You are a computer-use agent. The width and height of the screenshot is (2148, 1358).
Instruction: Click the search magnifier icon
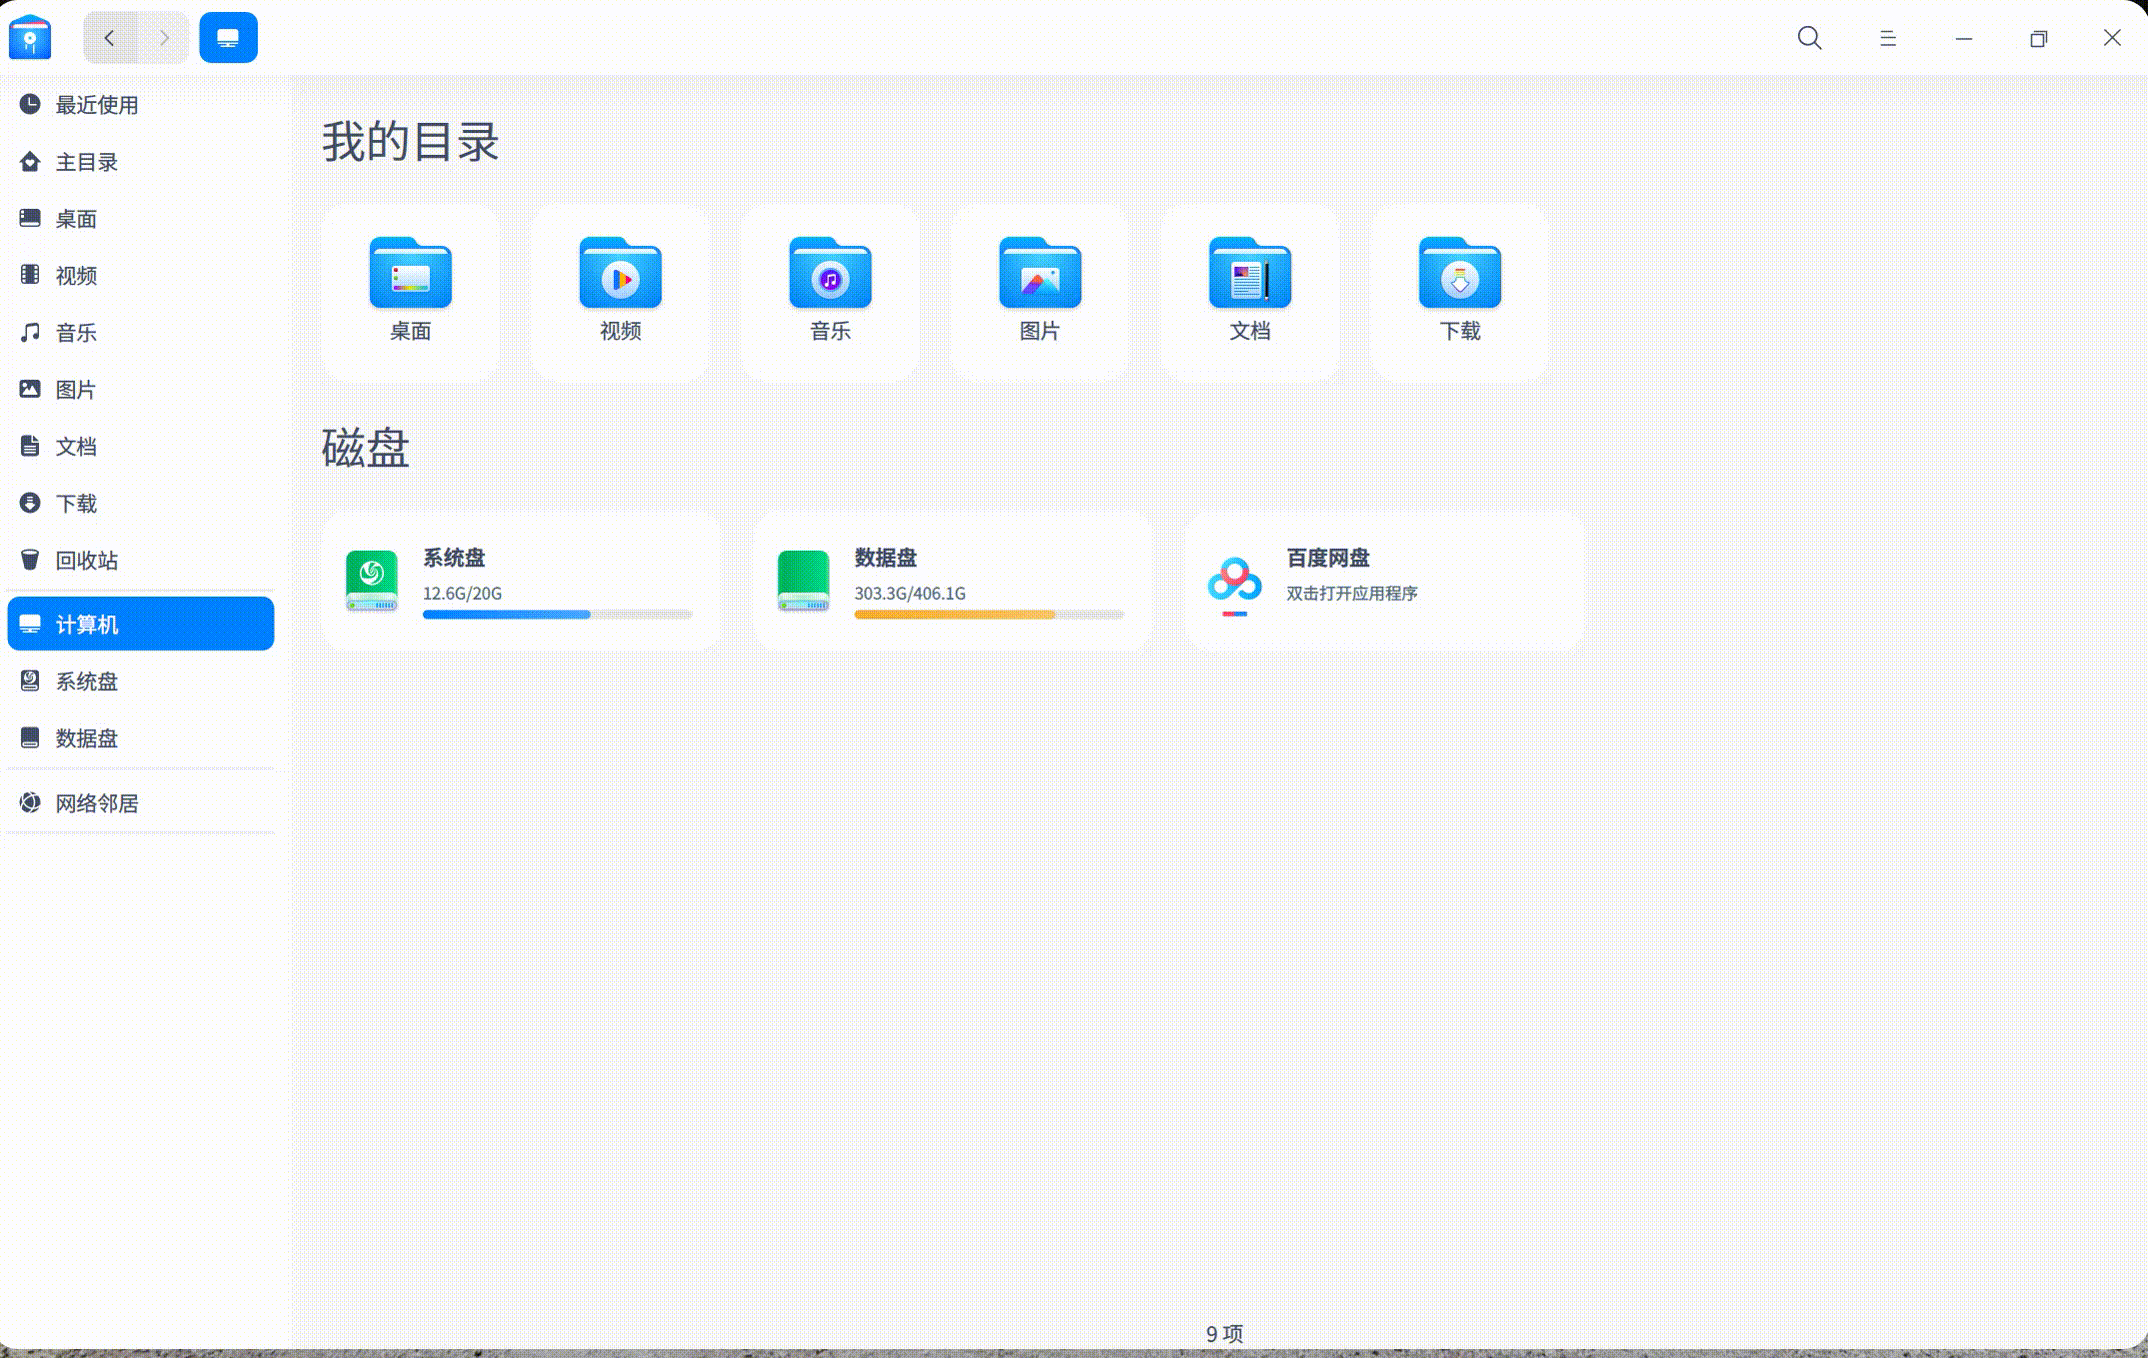pos(1809,38)
